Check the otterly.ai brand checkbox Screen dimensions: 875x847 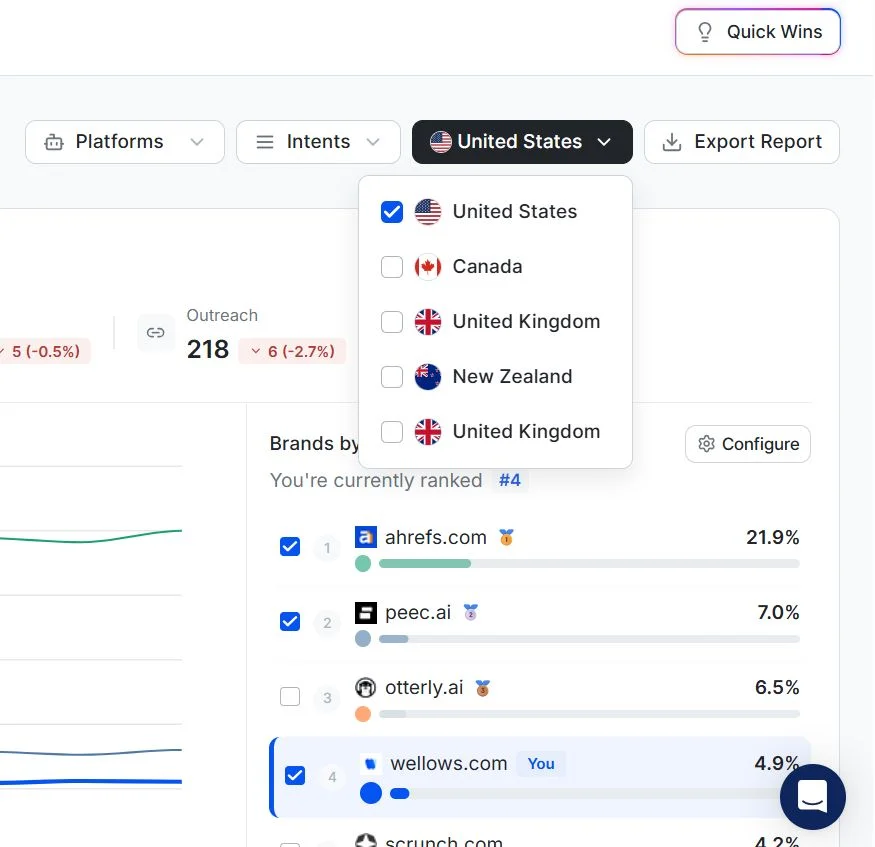coord(290,696)
